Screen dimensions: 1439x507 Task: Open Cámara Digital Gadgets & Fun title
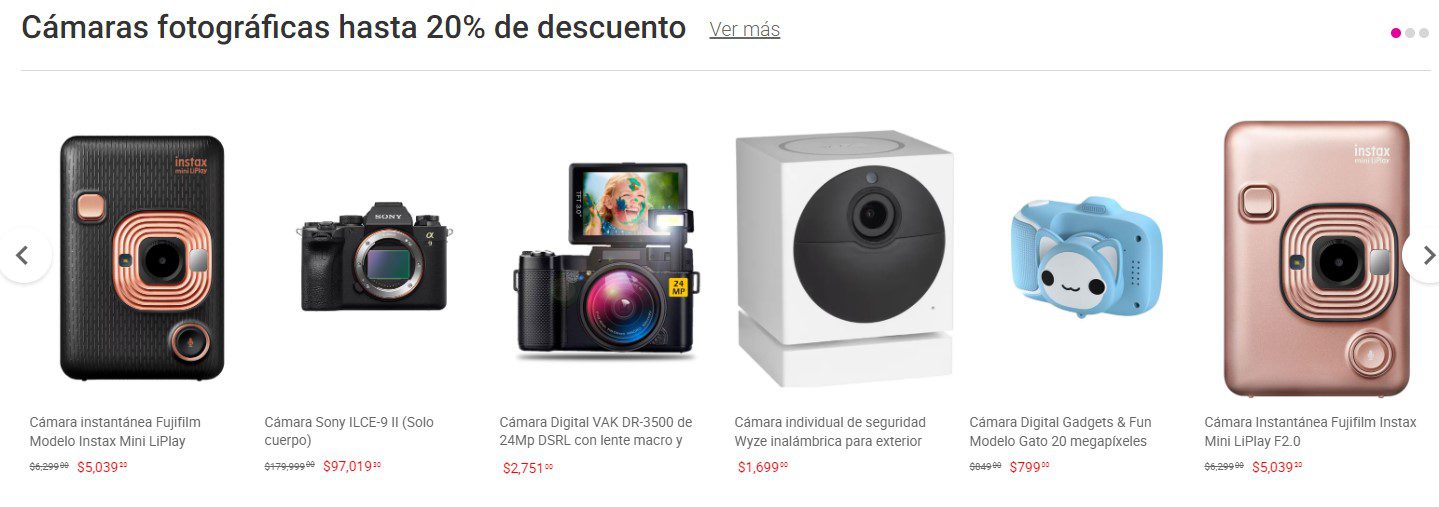coord(1060,432)
